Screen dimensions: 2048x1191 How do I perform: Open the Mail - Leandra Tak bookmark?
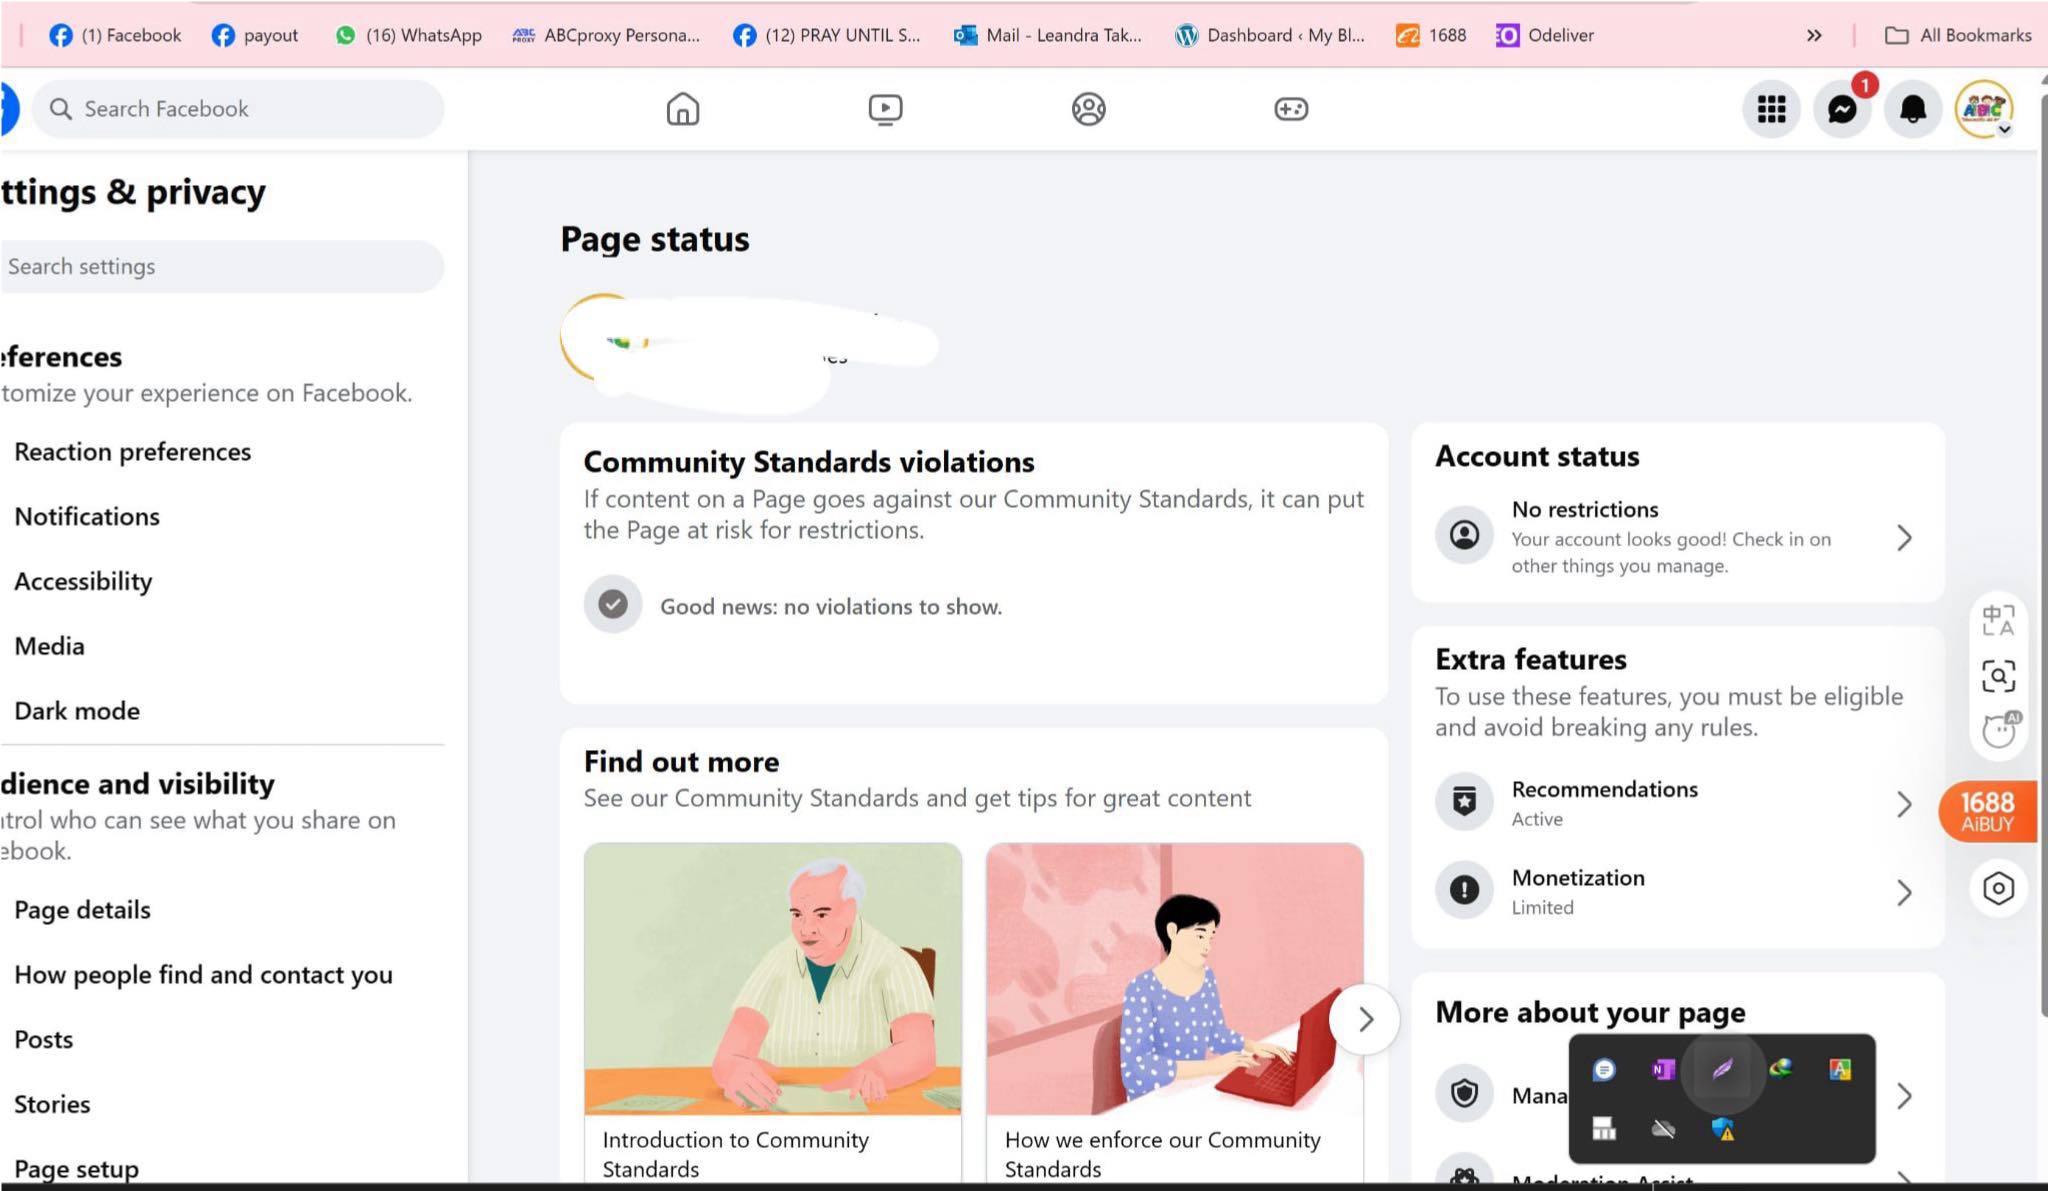1047,35
